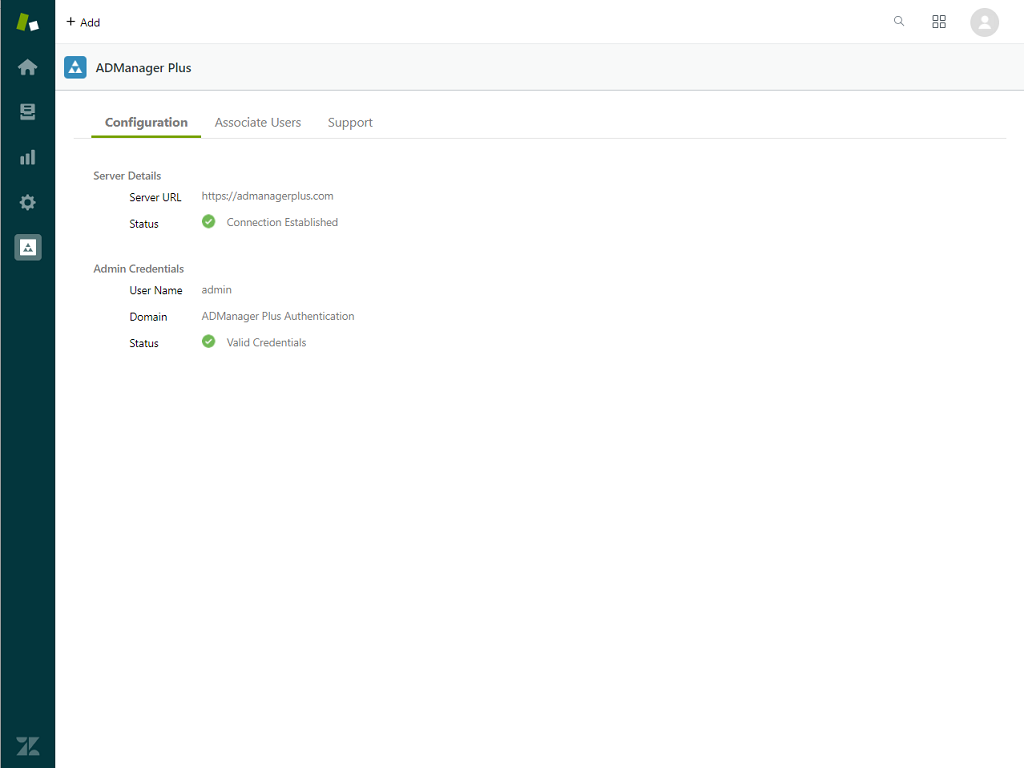The width and height of the screenshot is (1024, 768).
Task: Open the Reporting bar chart icon
Action: (27, 157)
